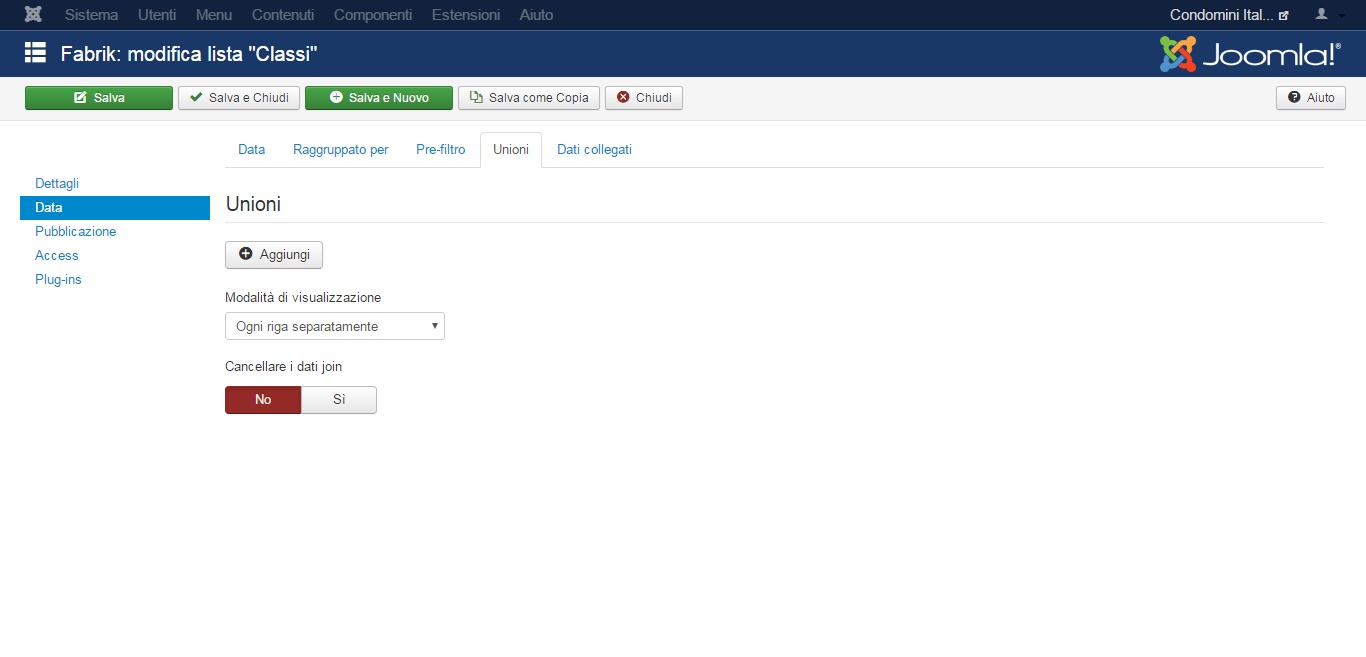Viewport: 1366px width, 657px height.
Task: Set Cancellare i dati join to Sì
Action: pyautogui.click(x=339, y=400)
